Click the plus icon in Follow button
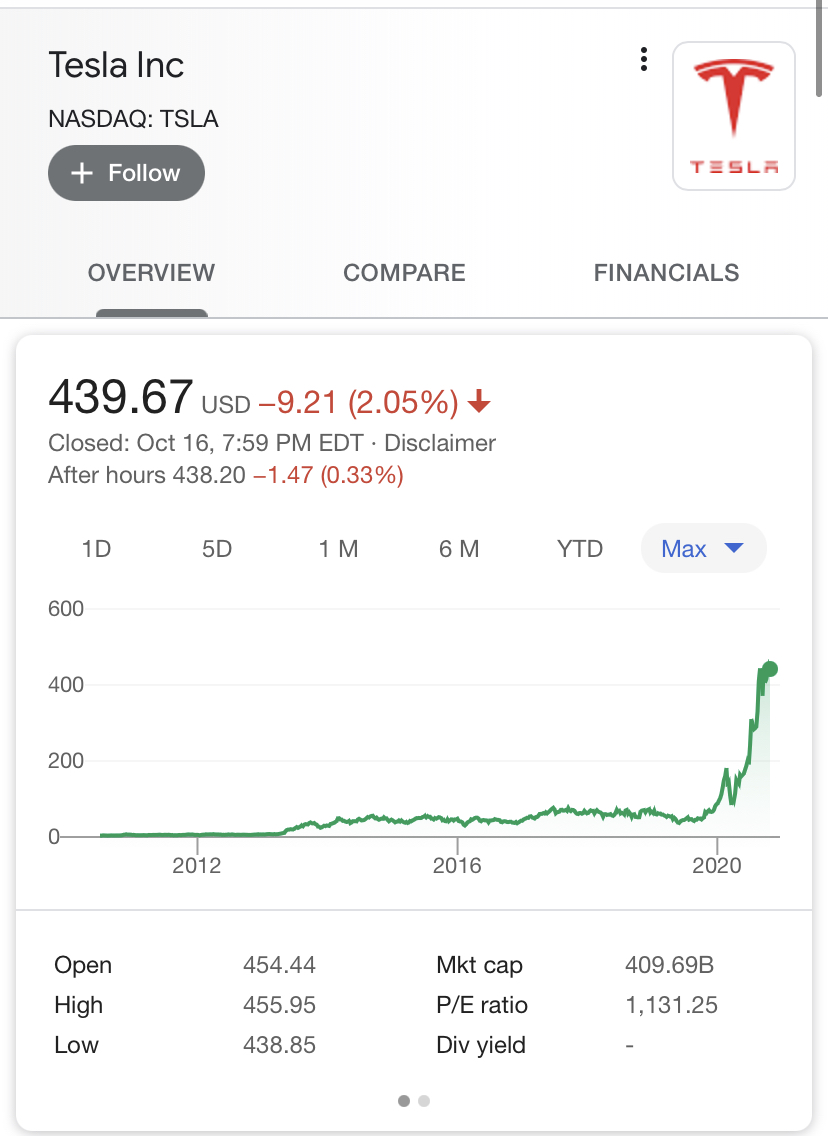The width and height of the screenshot is (828, 1136). click(x=82, y=173)
